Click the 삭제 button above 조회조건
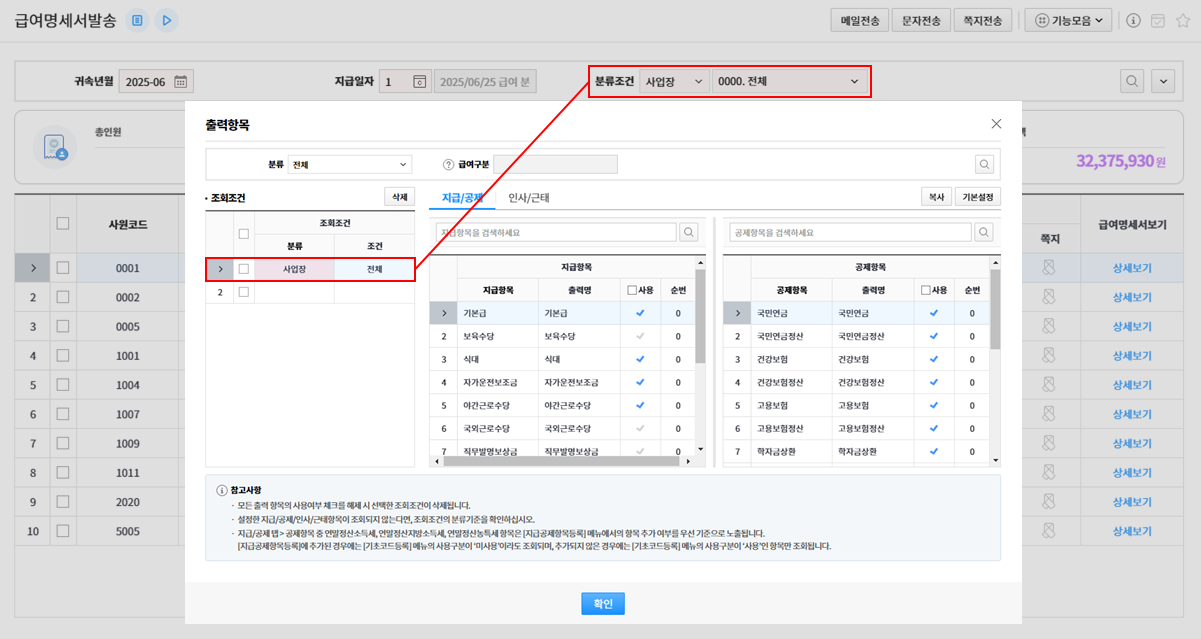 click(399, 197)
